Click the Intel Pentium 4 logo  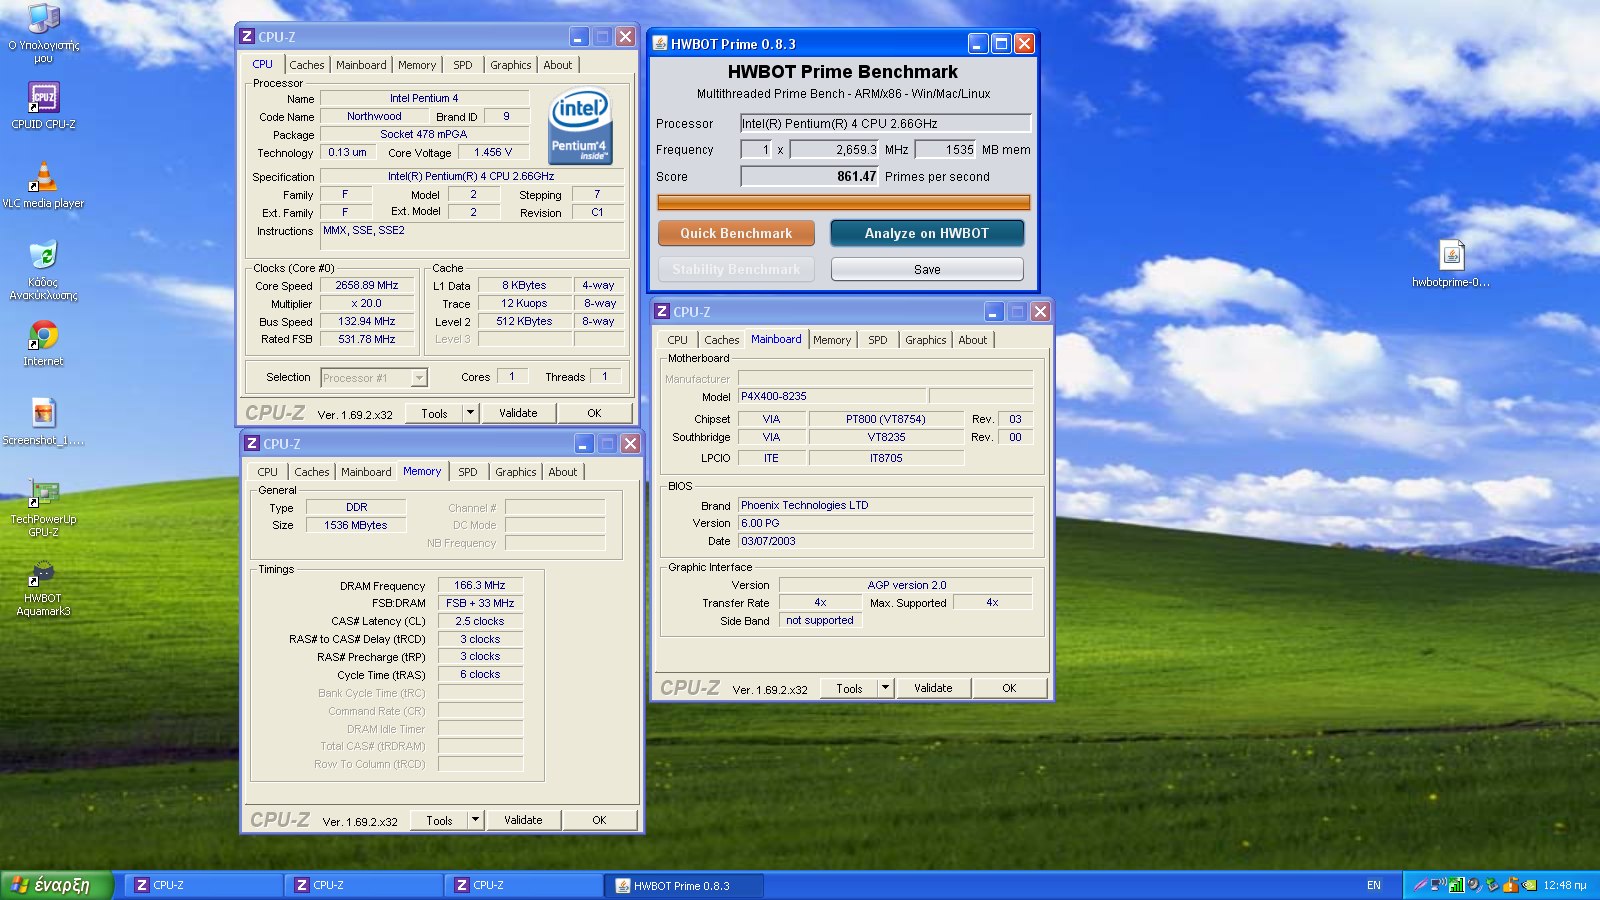pyautogui.click(x=580, y=127)
